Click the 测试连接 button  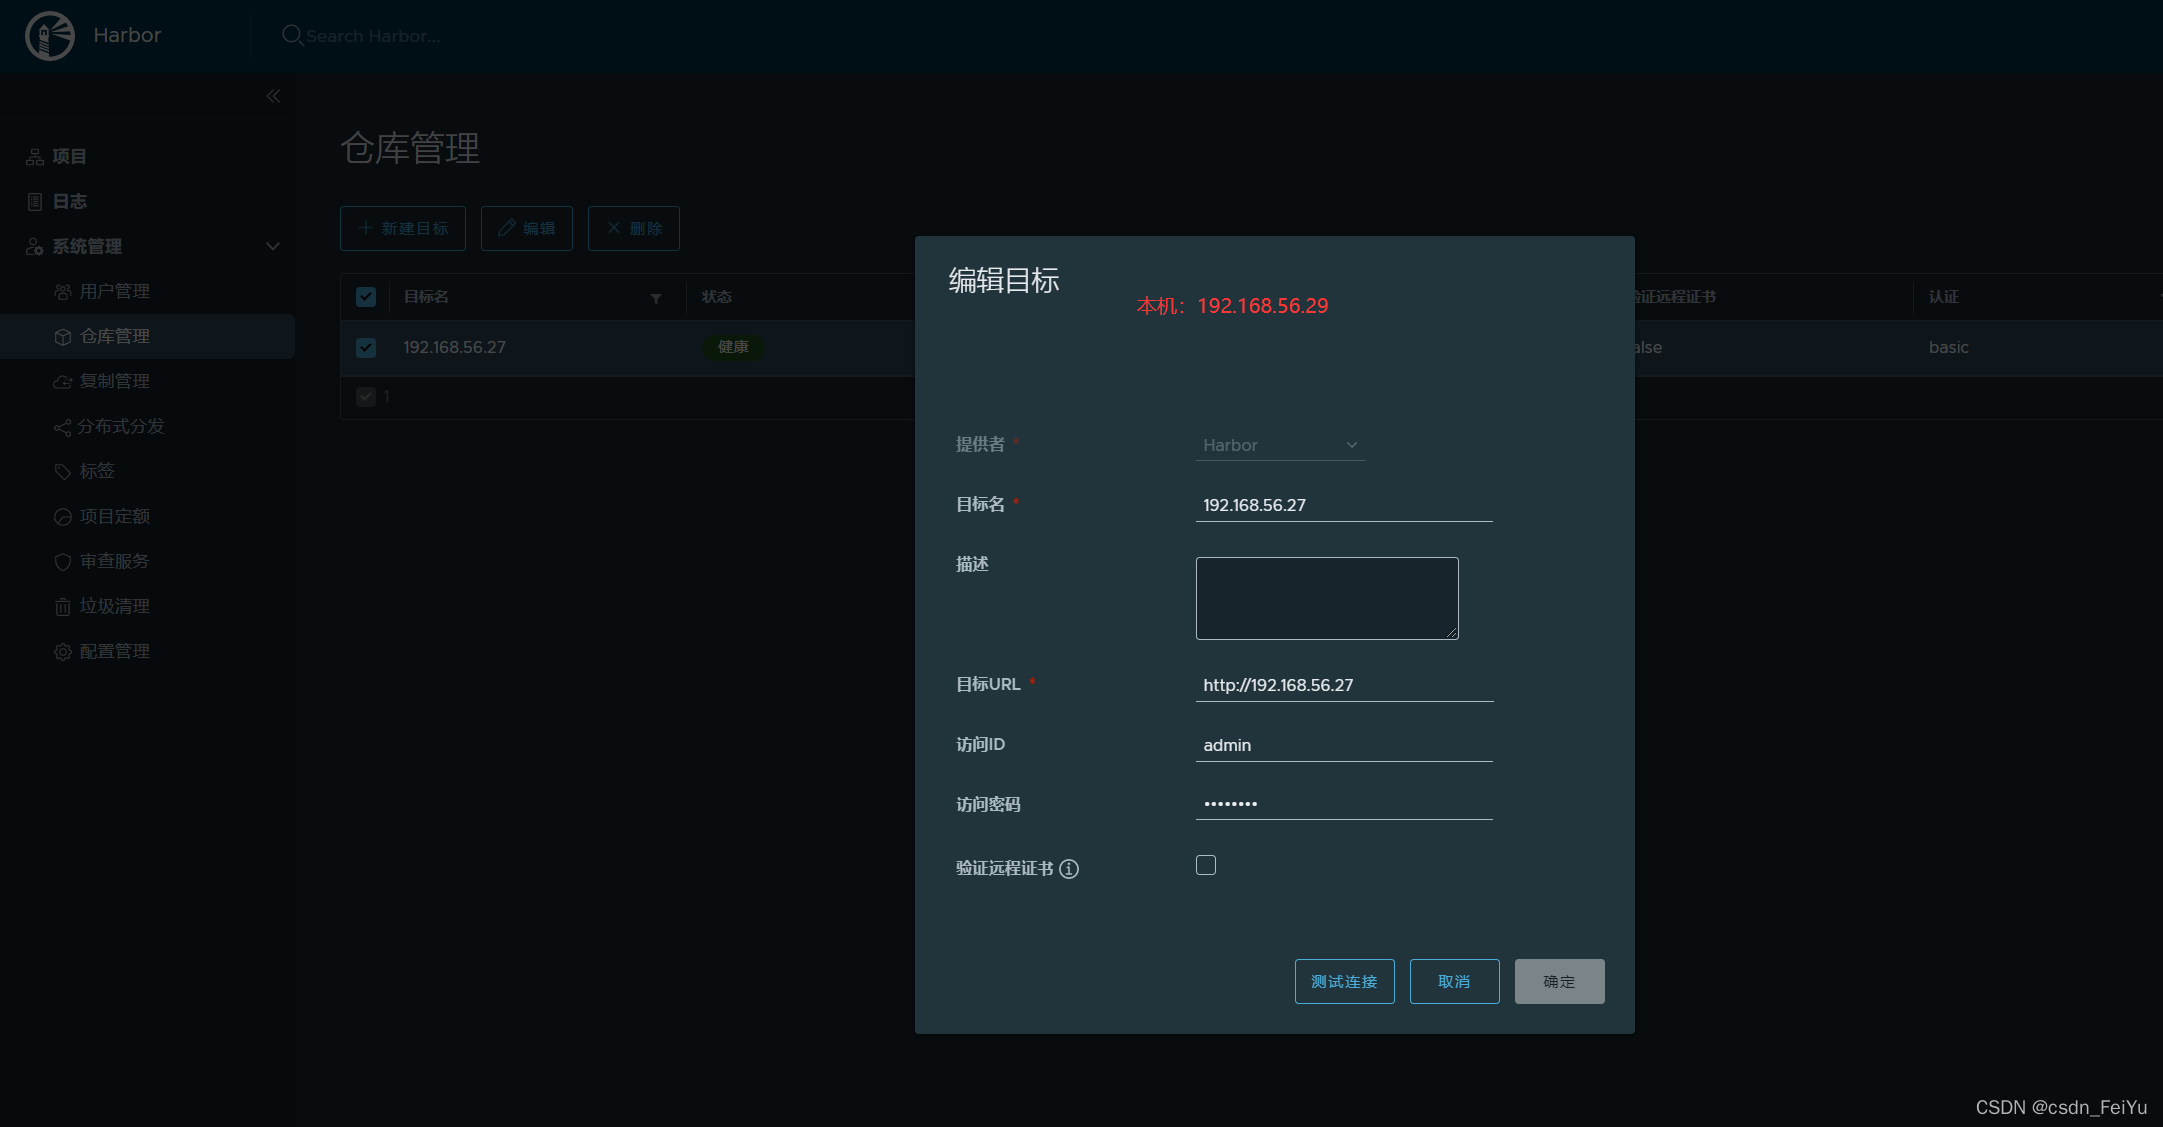tap(1344, 981)
